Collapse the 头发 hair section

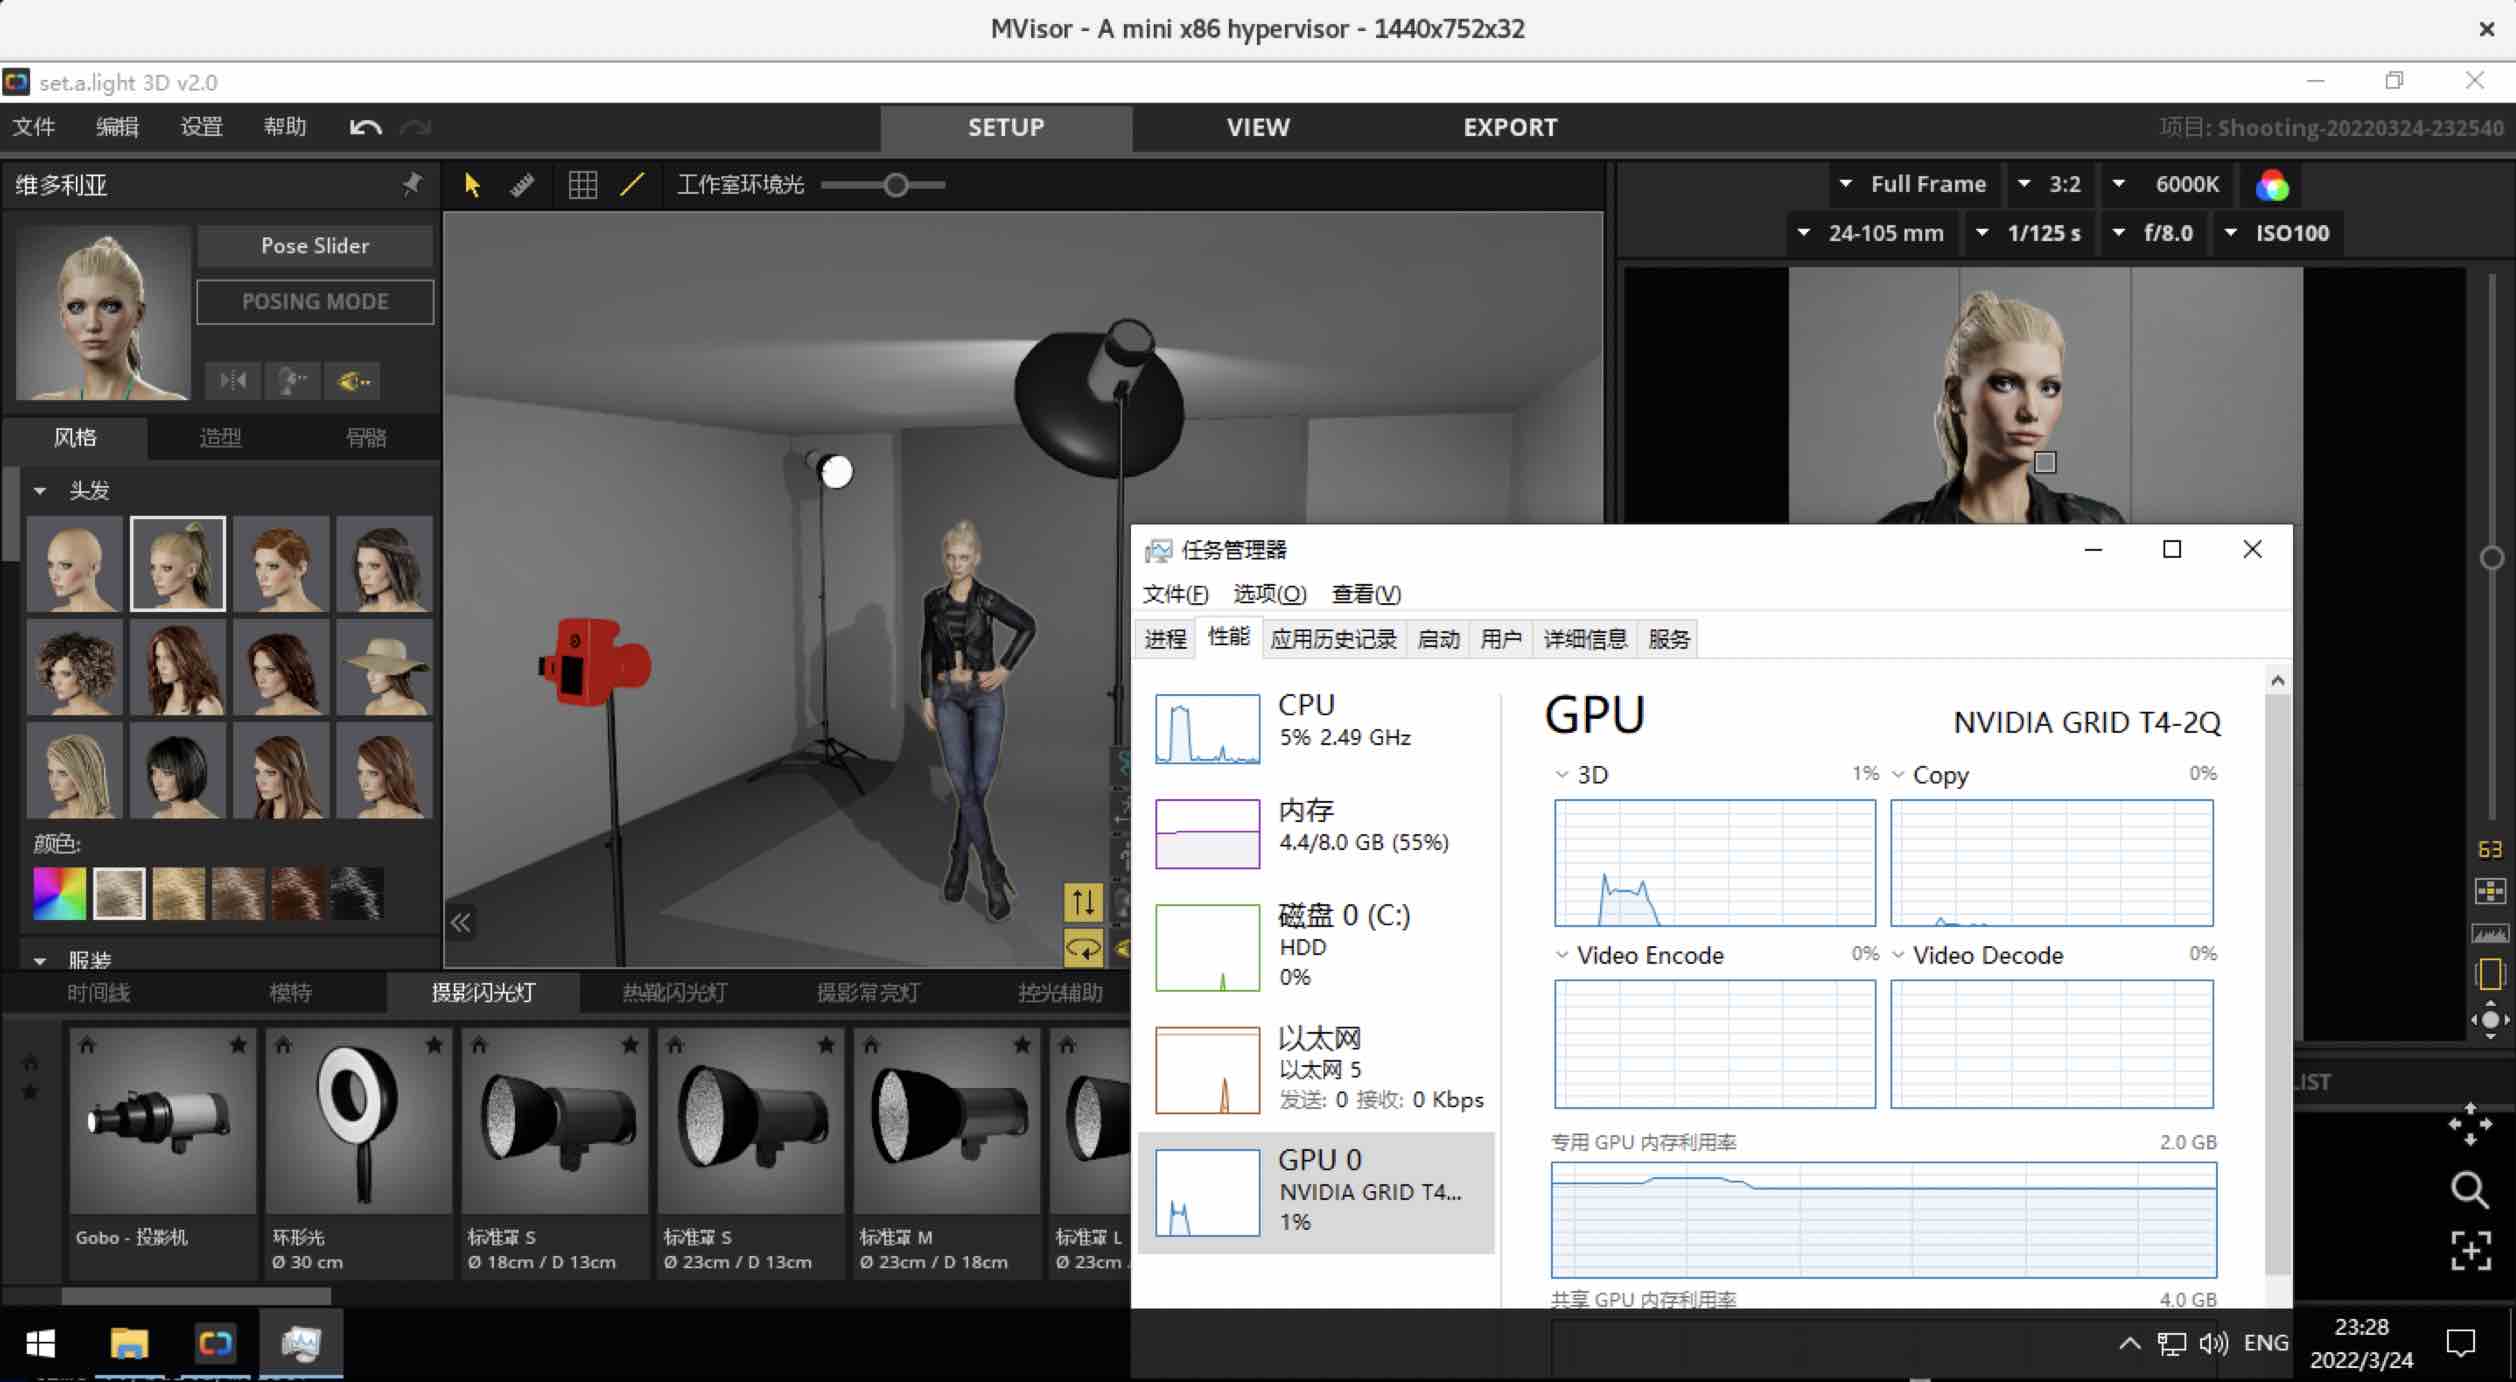click(40, 491)
